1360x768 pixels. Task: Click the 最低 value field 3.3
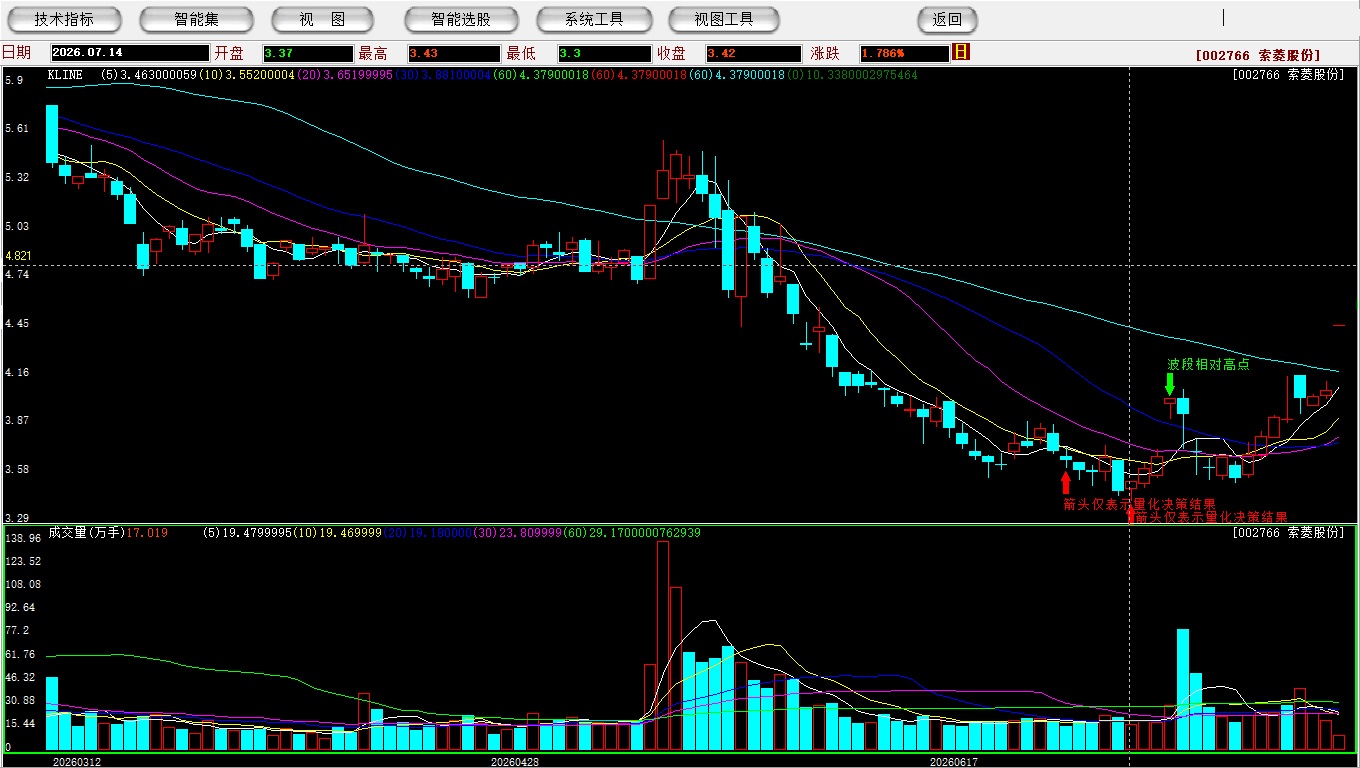click(604, 53)
